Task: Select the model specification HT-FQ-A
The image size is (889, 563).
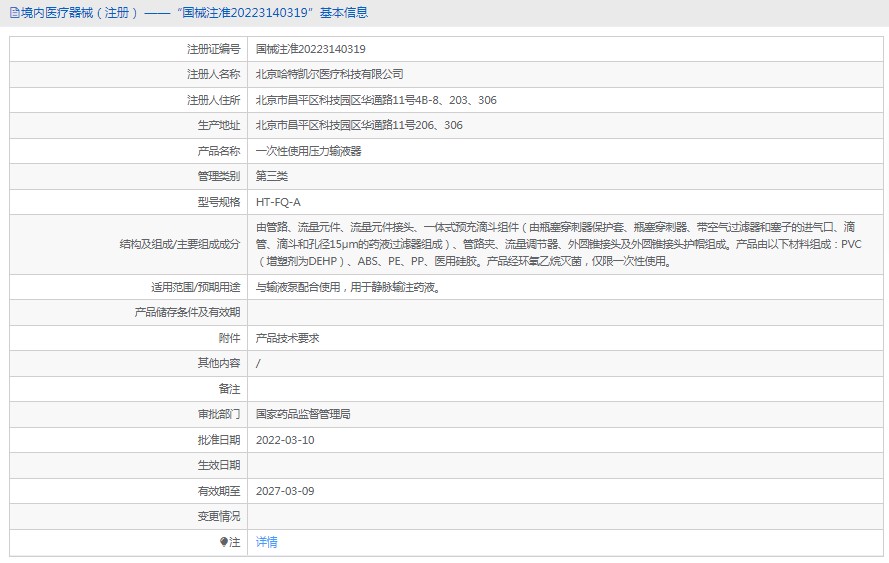Action: click(278, 202)
